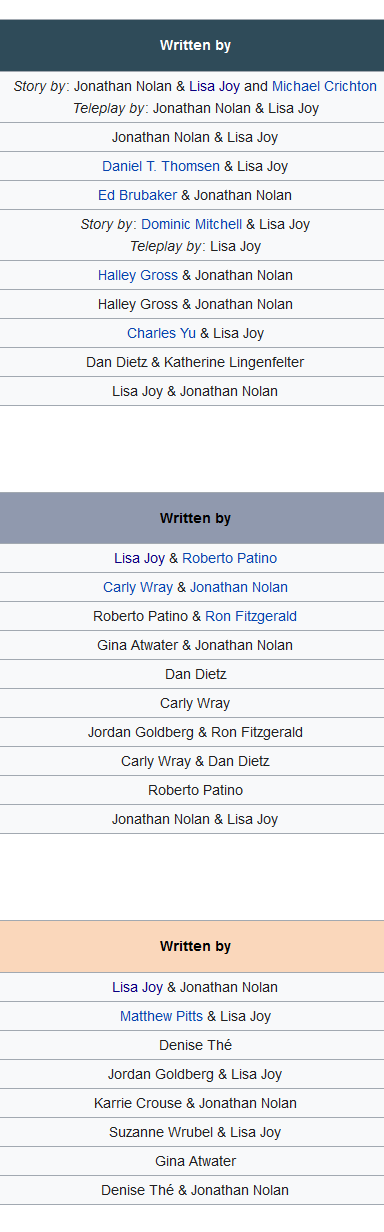Click Dan Dietz & Katherine Lingenfelter row

pos(192,362)
